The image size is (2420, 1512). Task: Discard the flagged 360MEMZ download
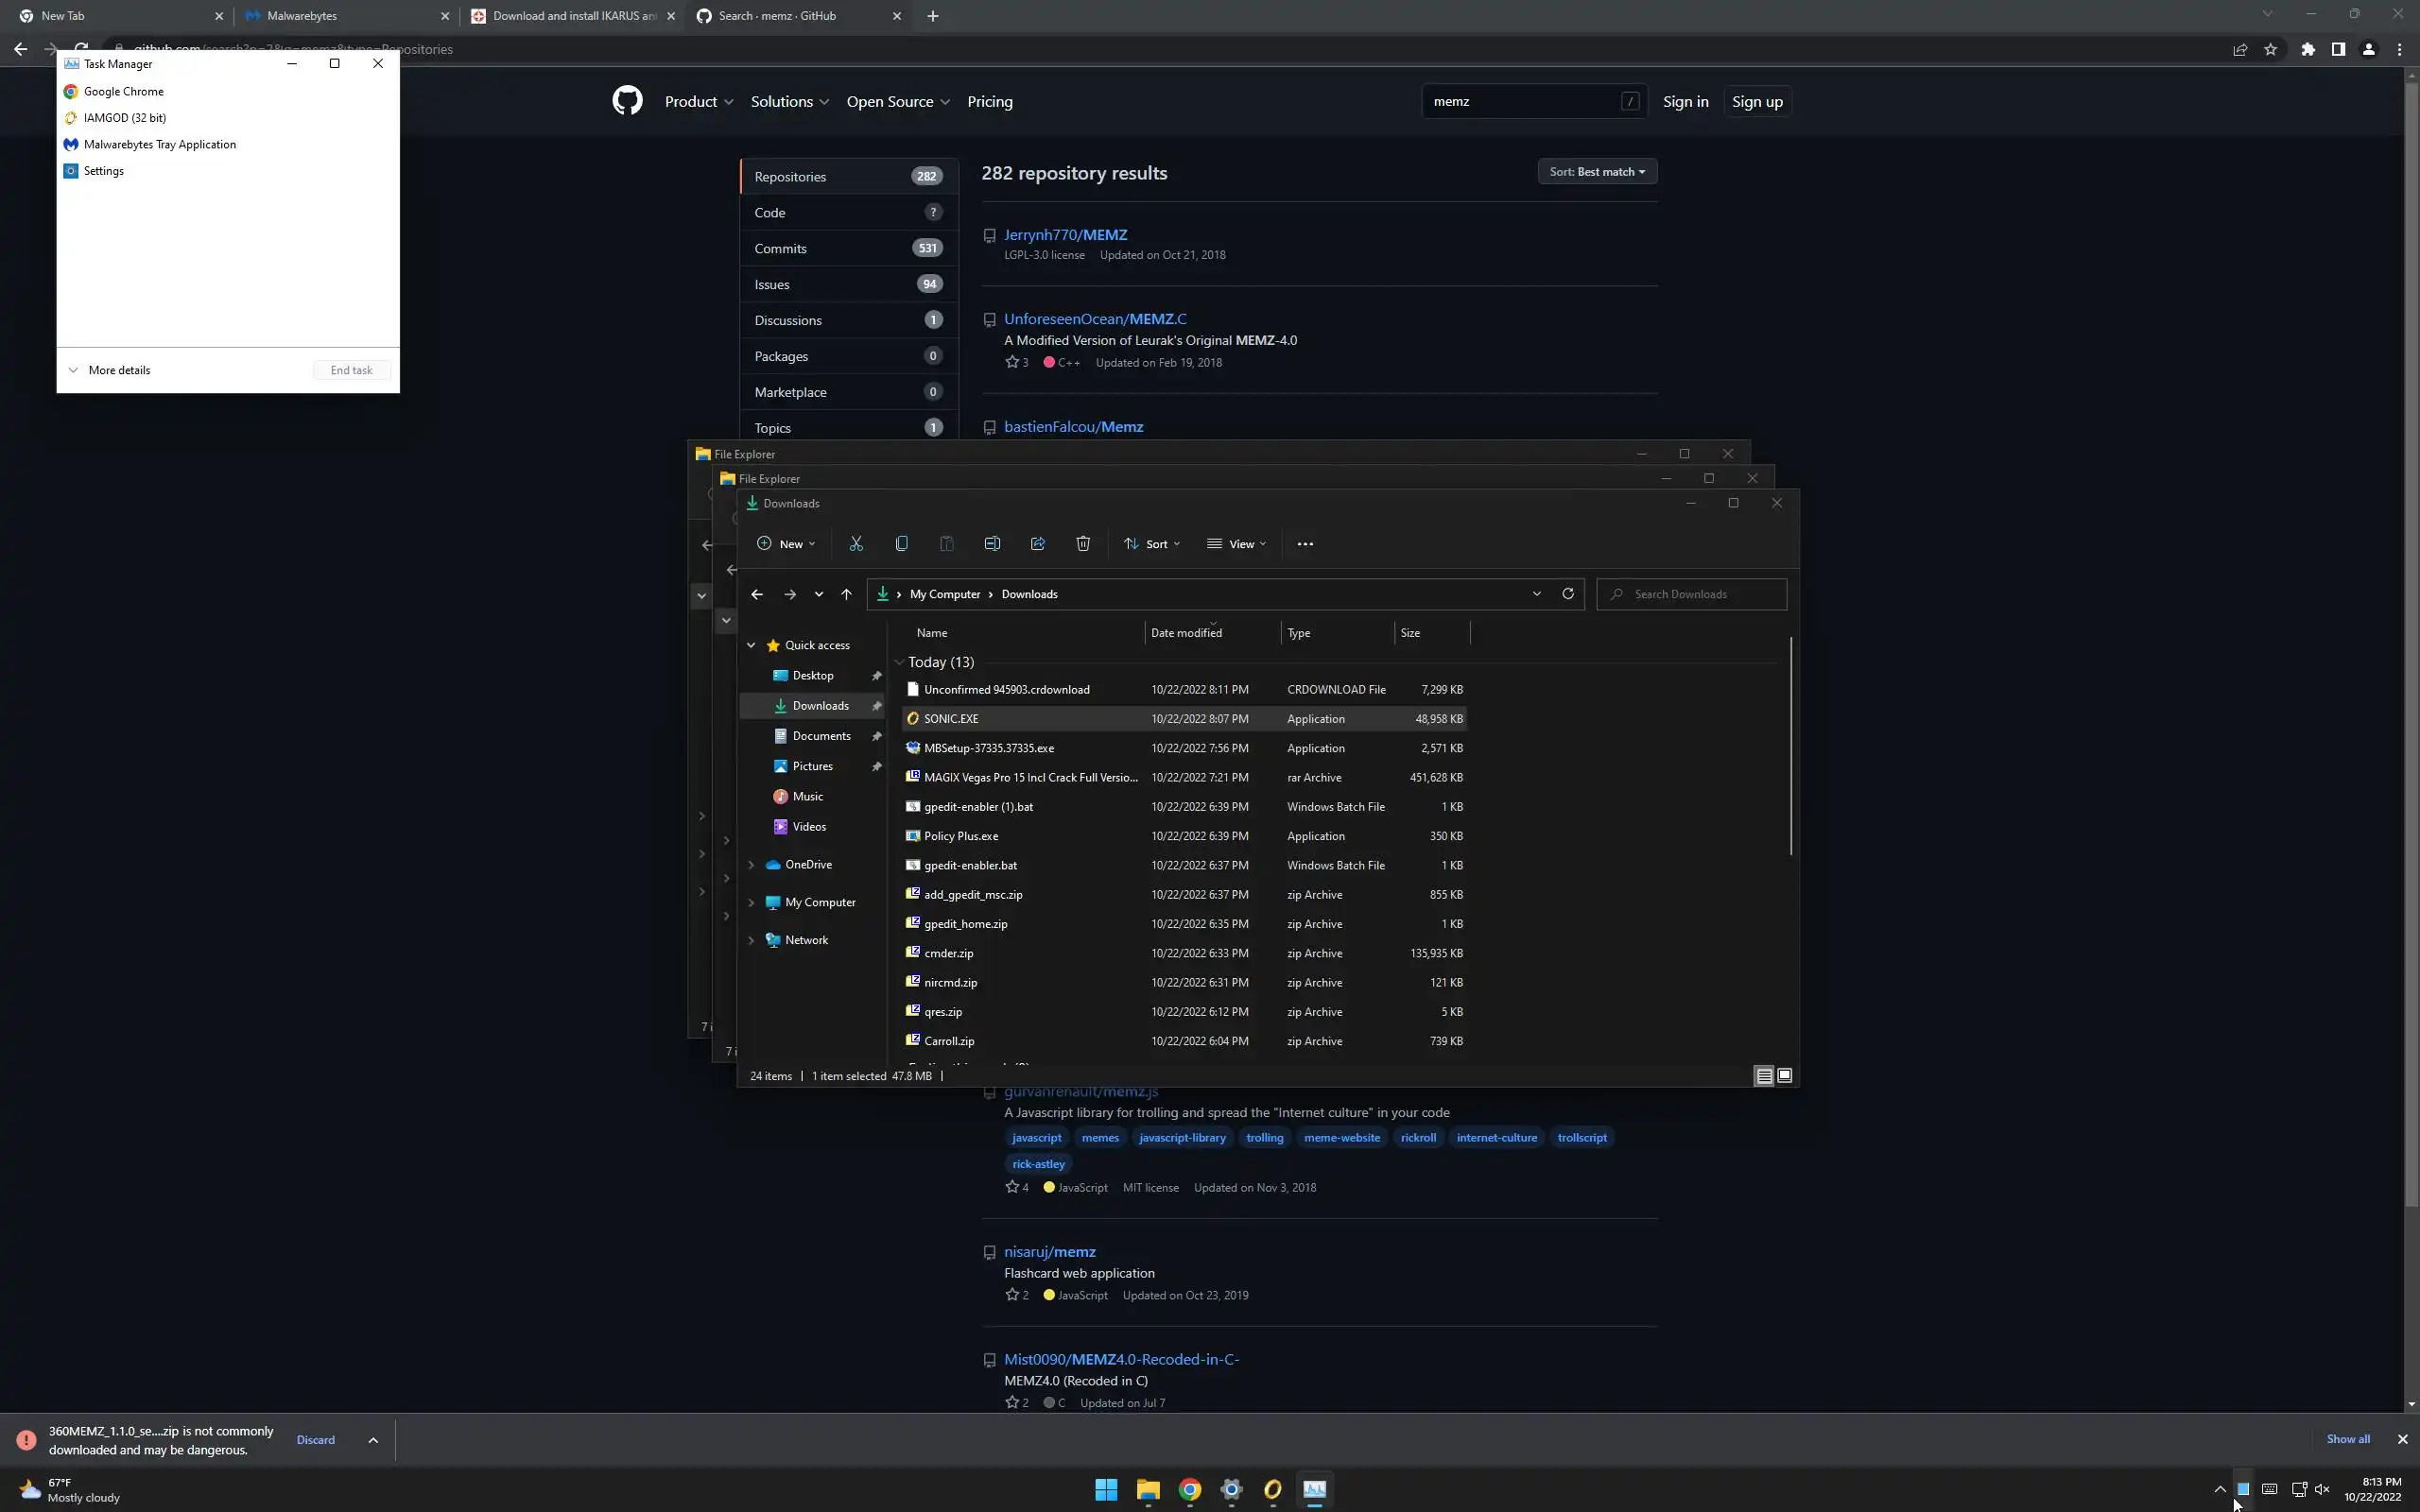[x=315, y=1440]
